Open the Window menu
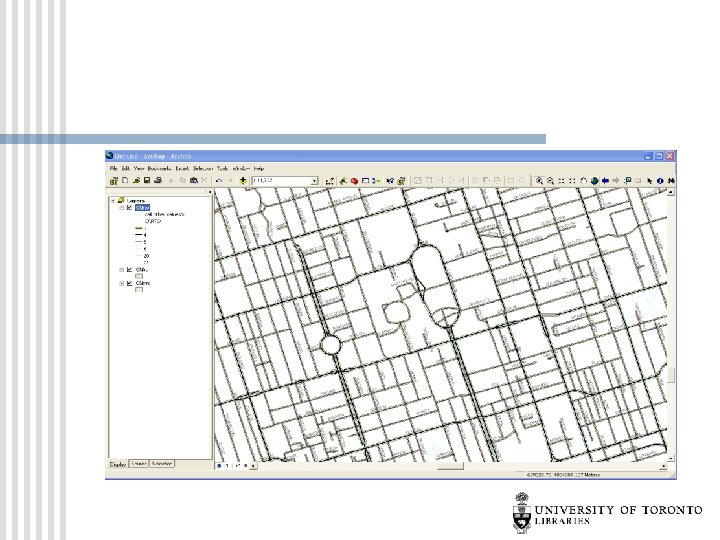Image resolution: width=720 pixels, height=540 pixels. (x=241, y=169)
